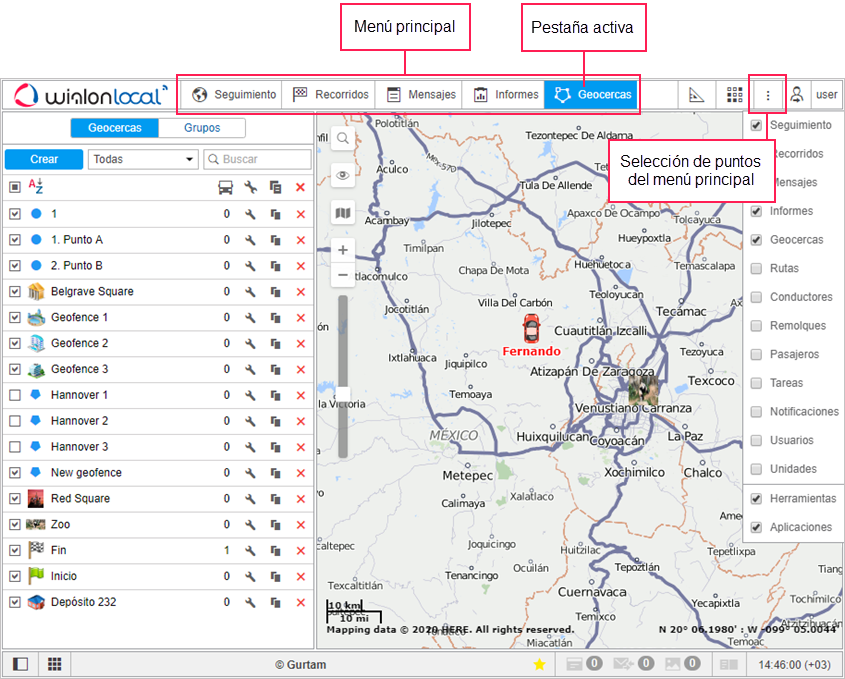Zoom in the map with plus button

coord(342,250)
